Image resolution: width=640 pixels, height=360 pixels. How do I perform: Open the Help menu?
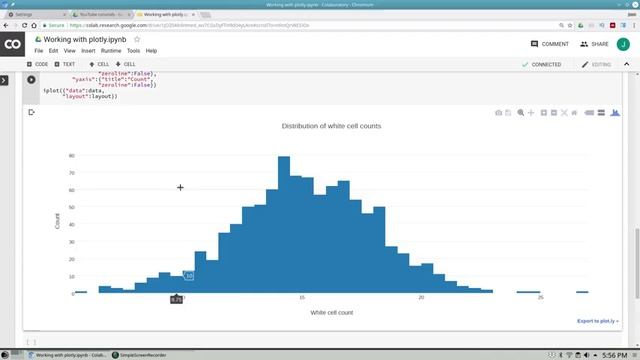coord(151,51)
